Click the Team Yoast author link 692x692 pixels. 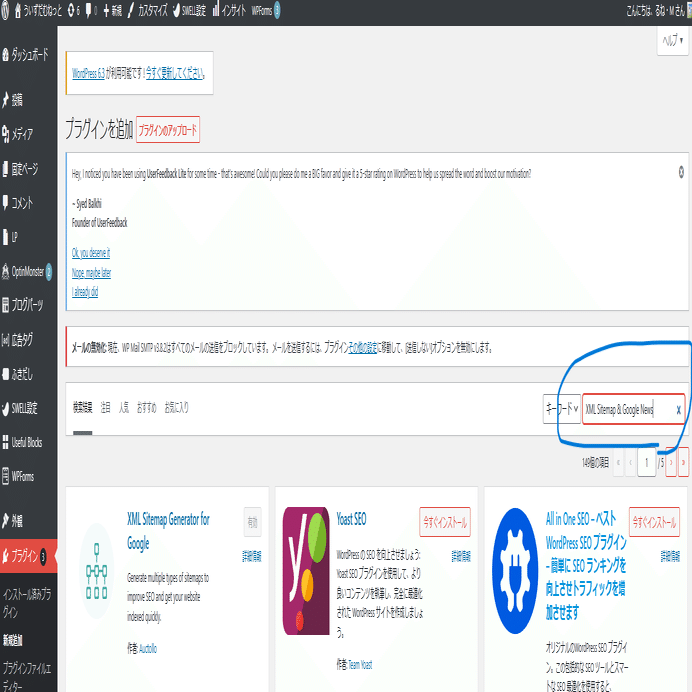tap(360, 664)
